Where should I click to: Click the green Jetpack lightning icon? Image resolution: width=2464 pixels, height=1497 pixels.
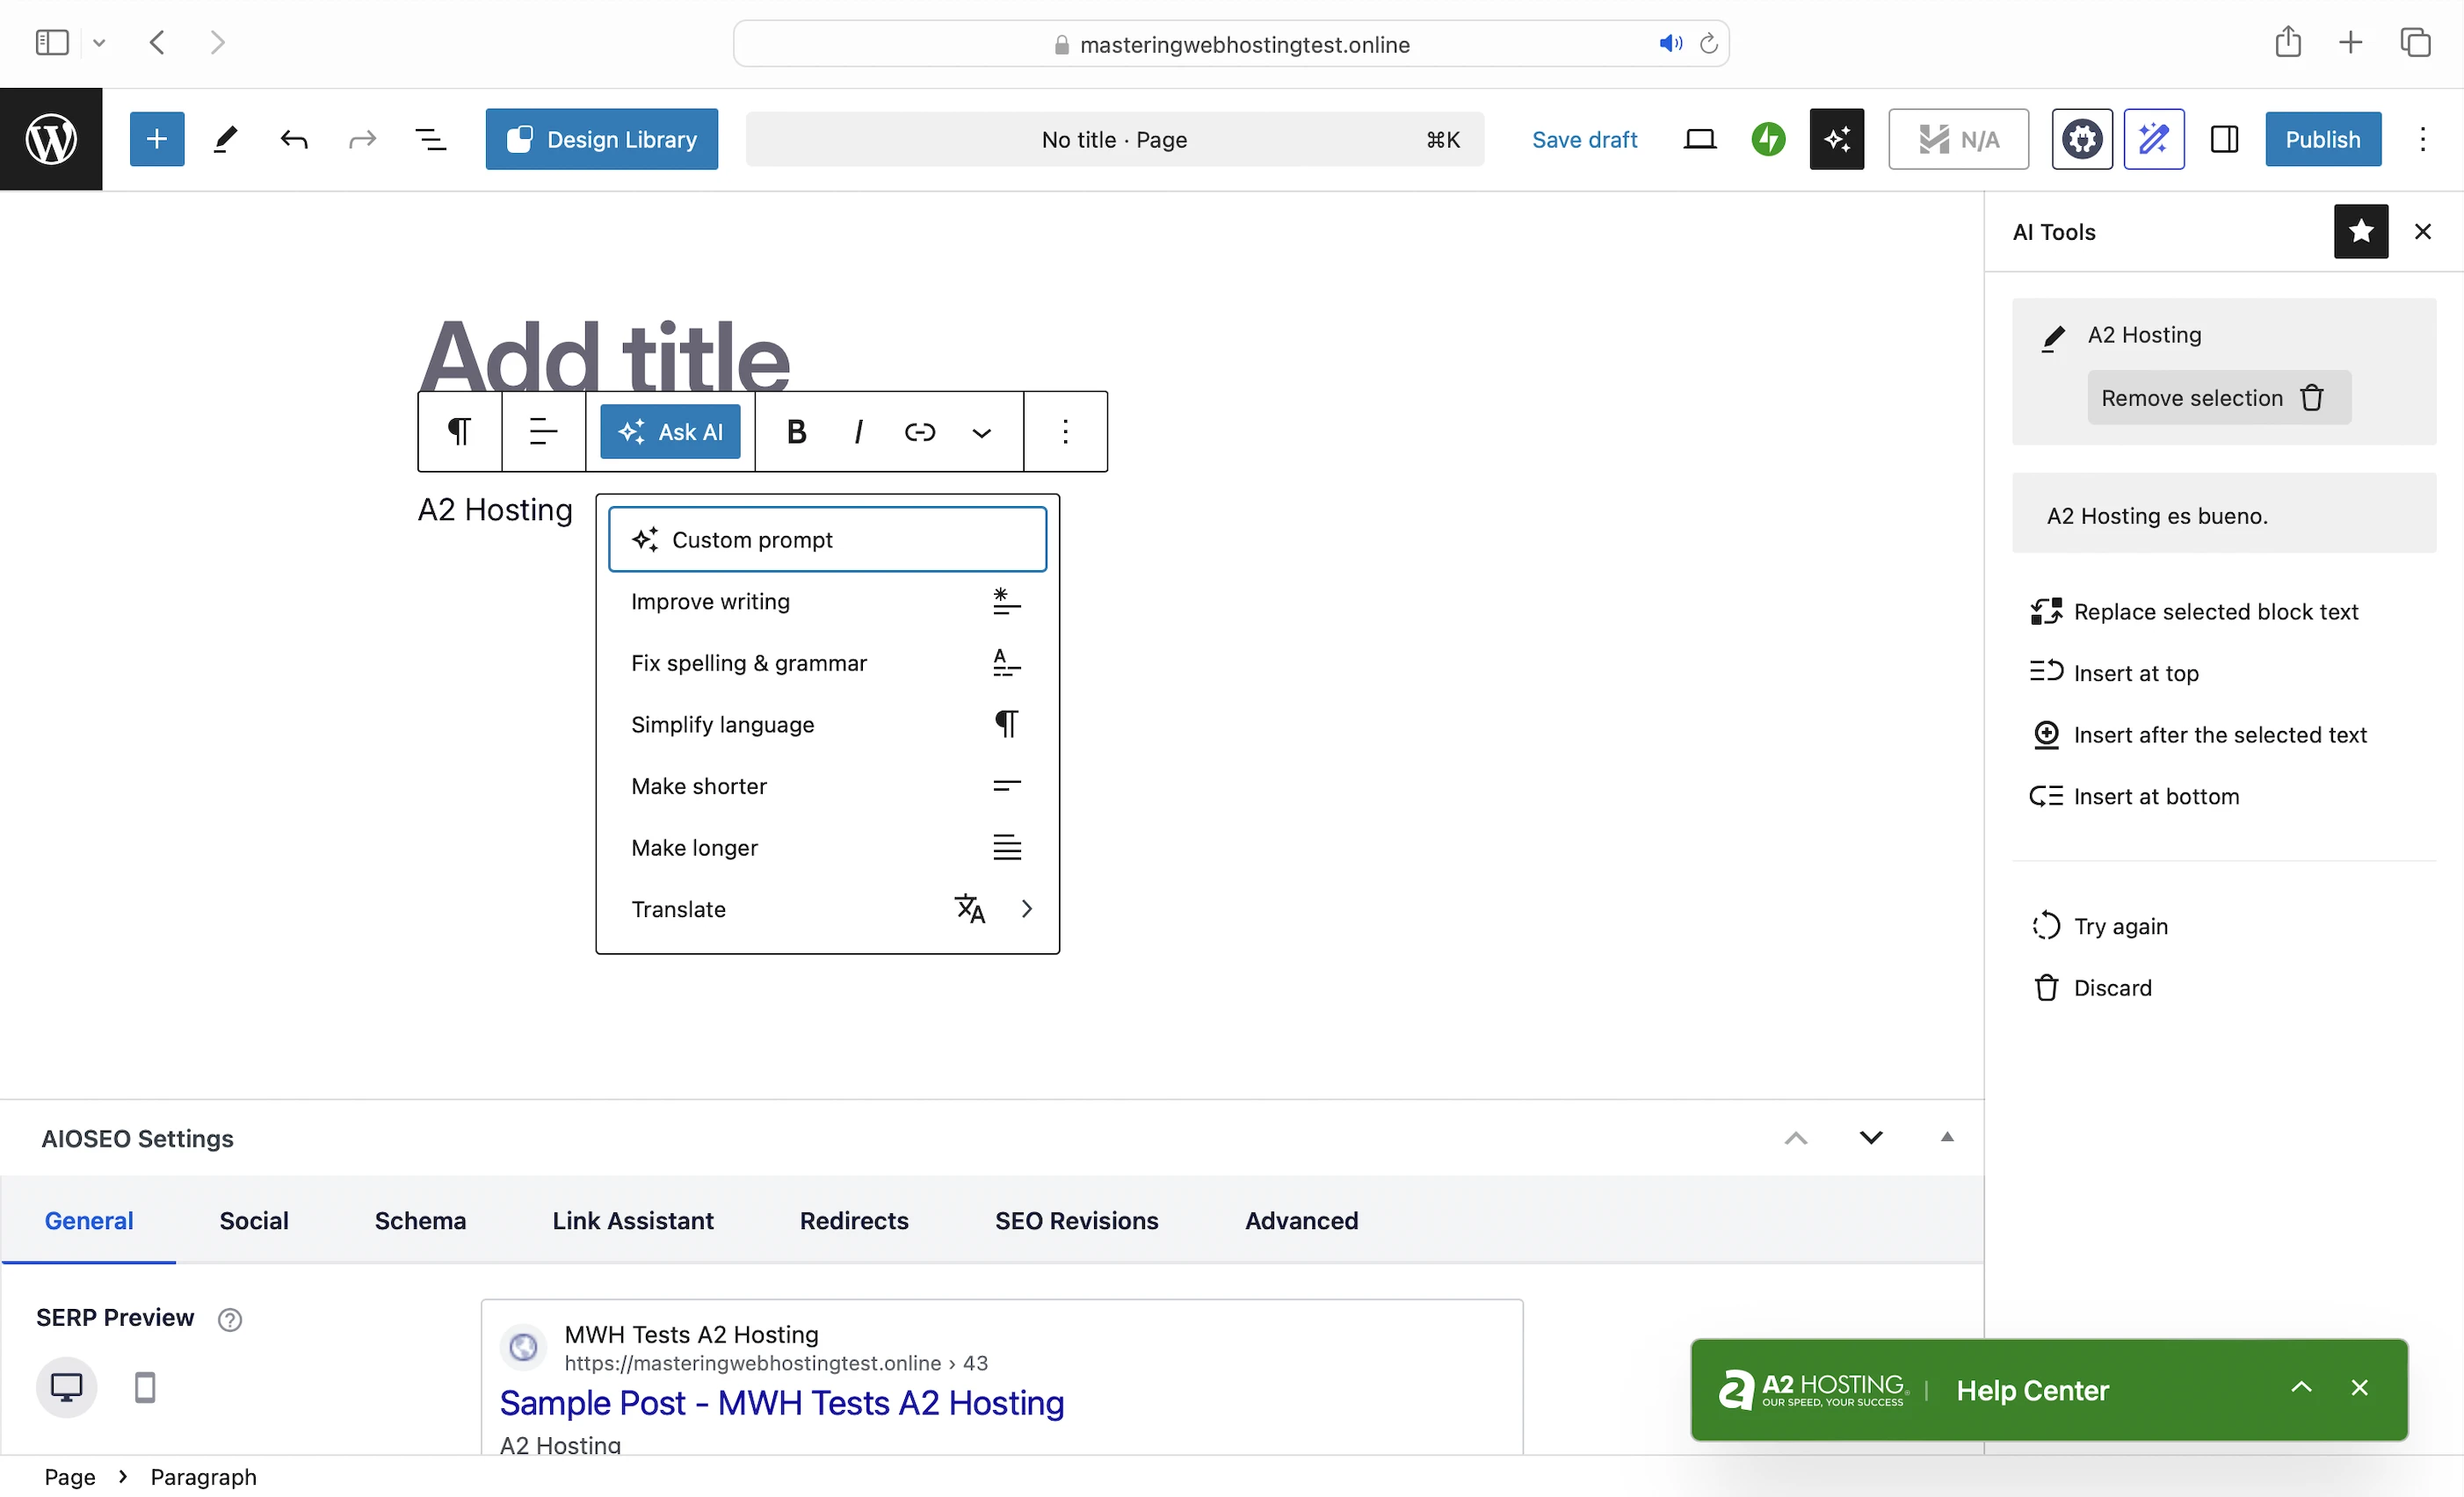(1768, 139)
